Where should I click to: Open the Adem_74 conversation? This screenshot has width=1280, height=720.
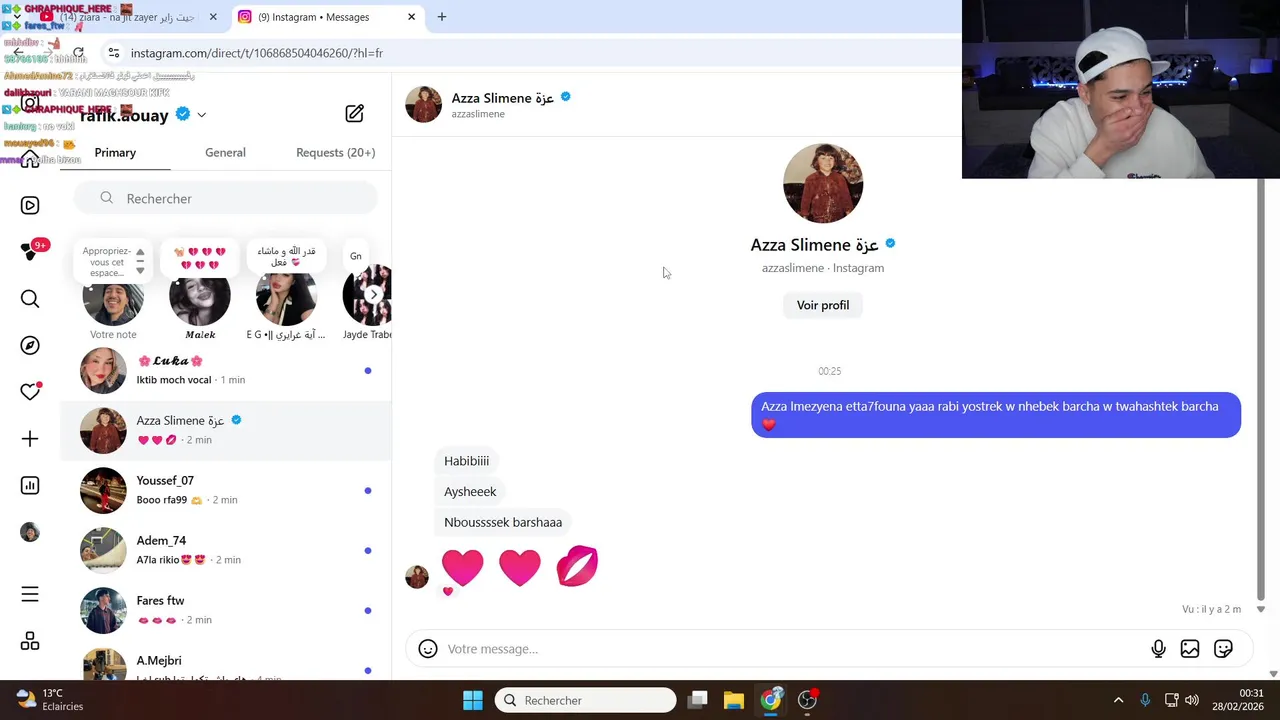(x=225, y=550)
